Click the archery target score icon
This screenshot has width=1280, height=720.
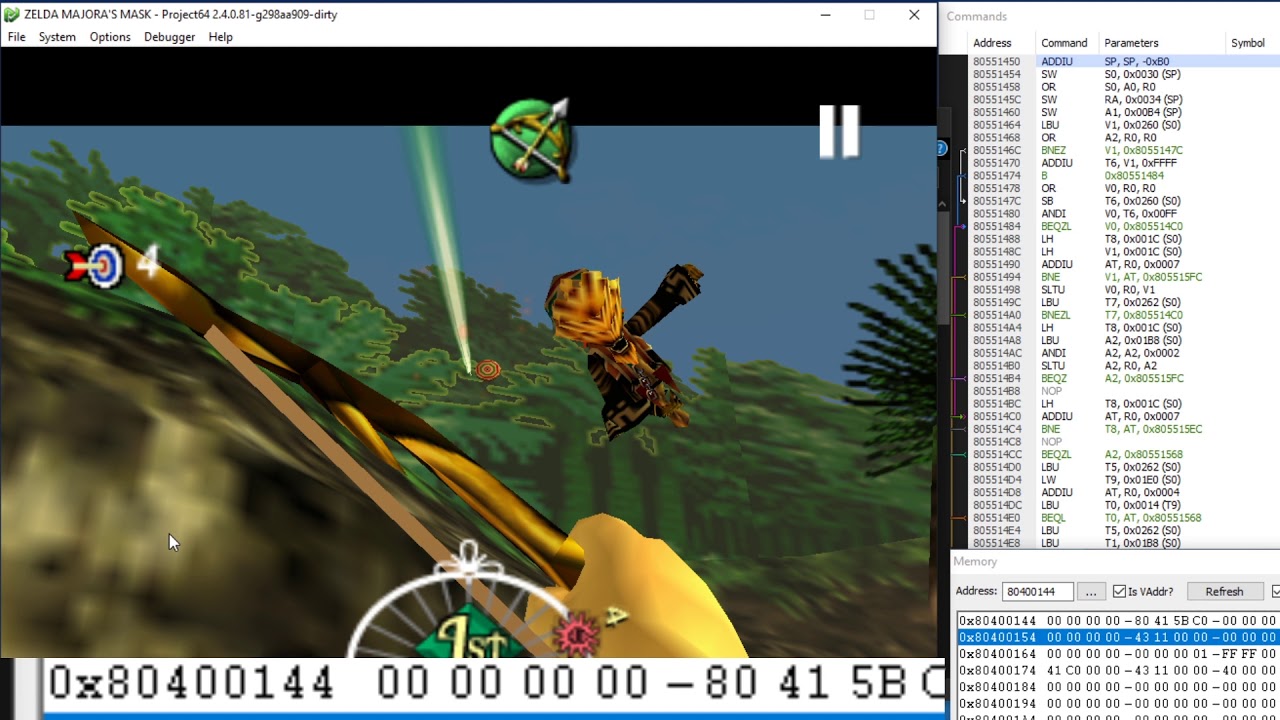(x=94, y=266)
